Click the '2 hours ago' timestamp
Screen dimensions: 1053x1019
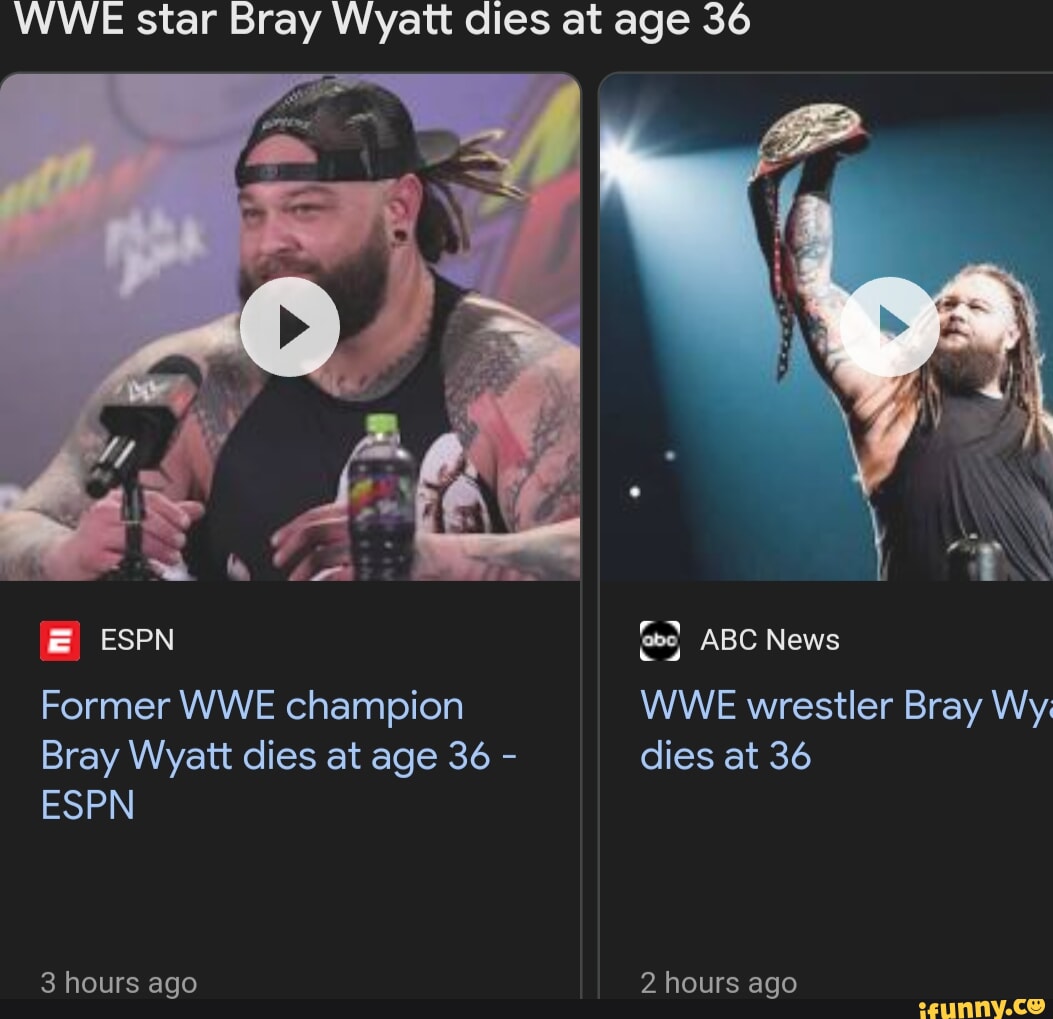click(x=718, y=982)
